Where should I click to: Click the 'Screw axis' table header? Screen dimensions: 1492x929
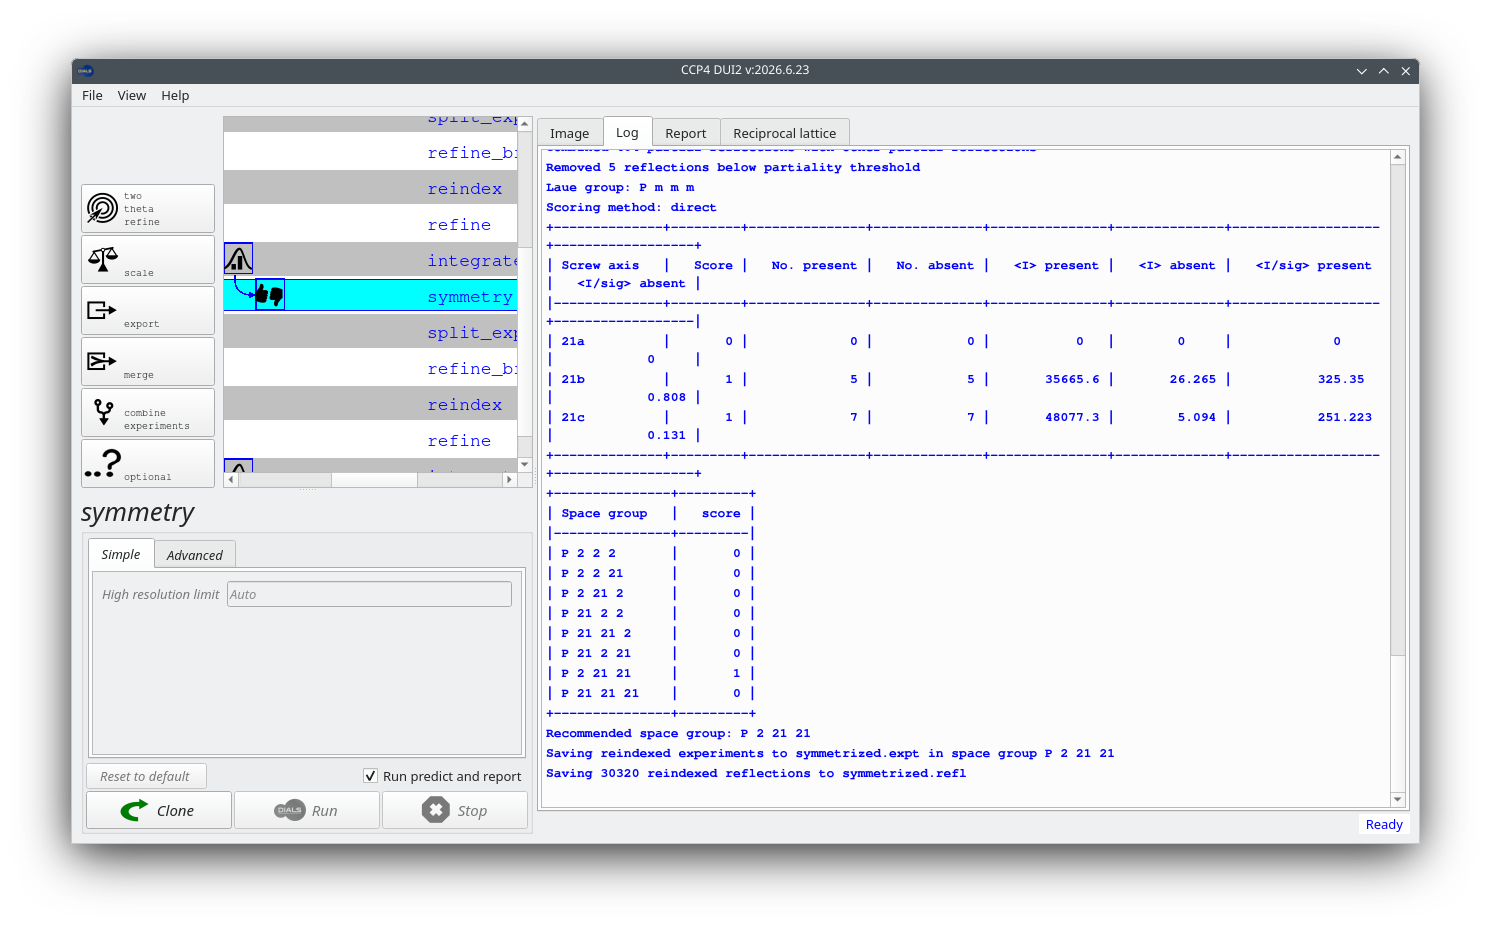pos(600,265)
